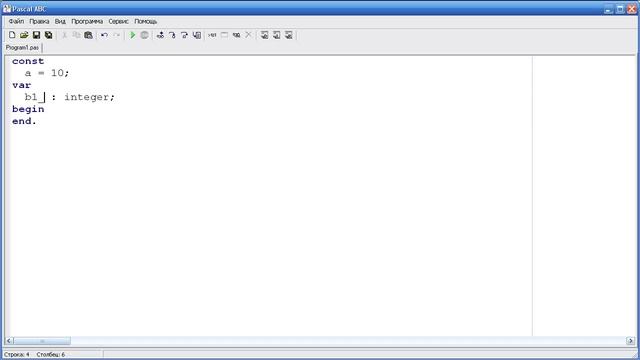Click the 'Строка: 4' status bar entry
This screenshot has height=360, width=640.
click(17, 354)
